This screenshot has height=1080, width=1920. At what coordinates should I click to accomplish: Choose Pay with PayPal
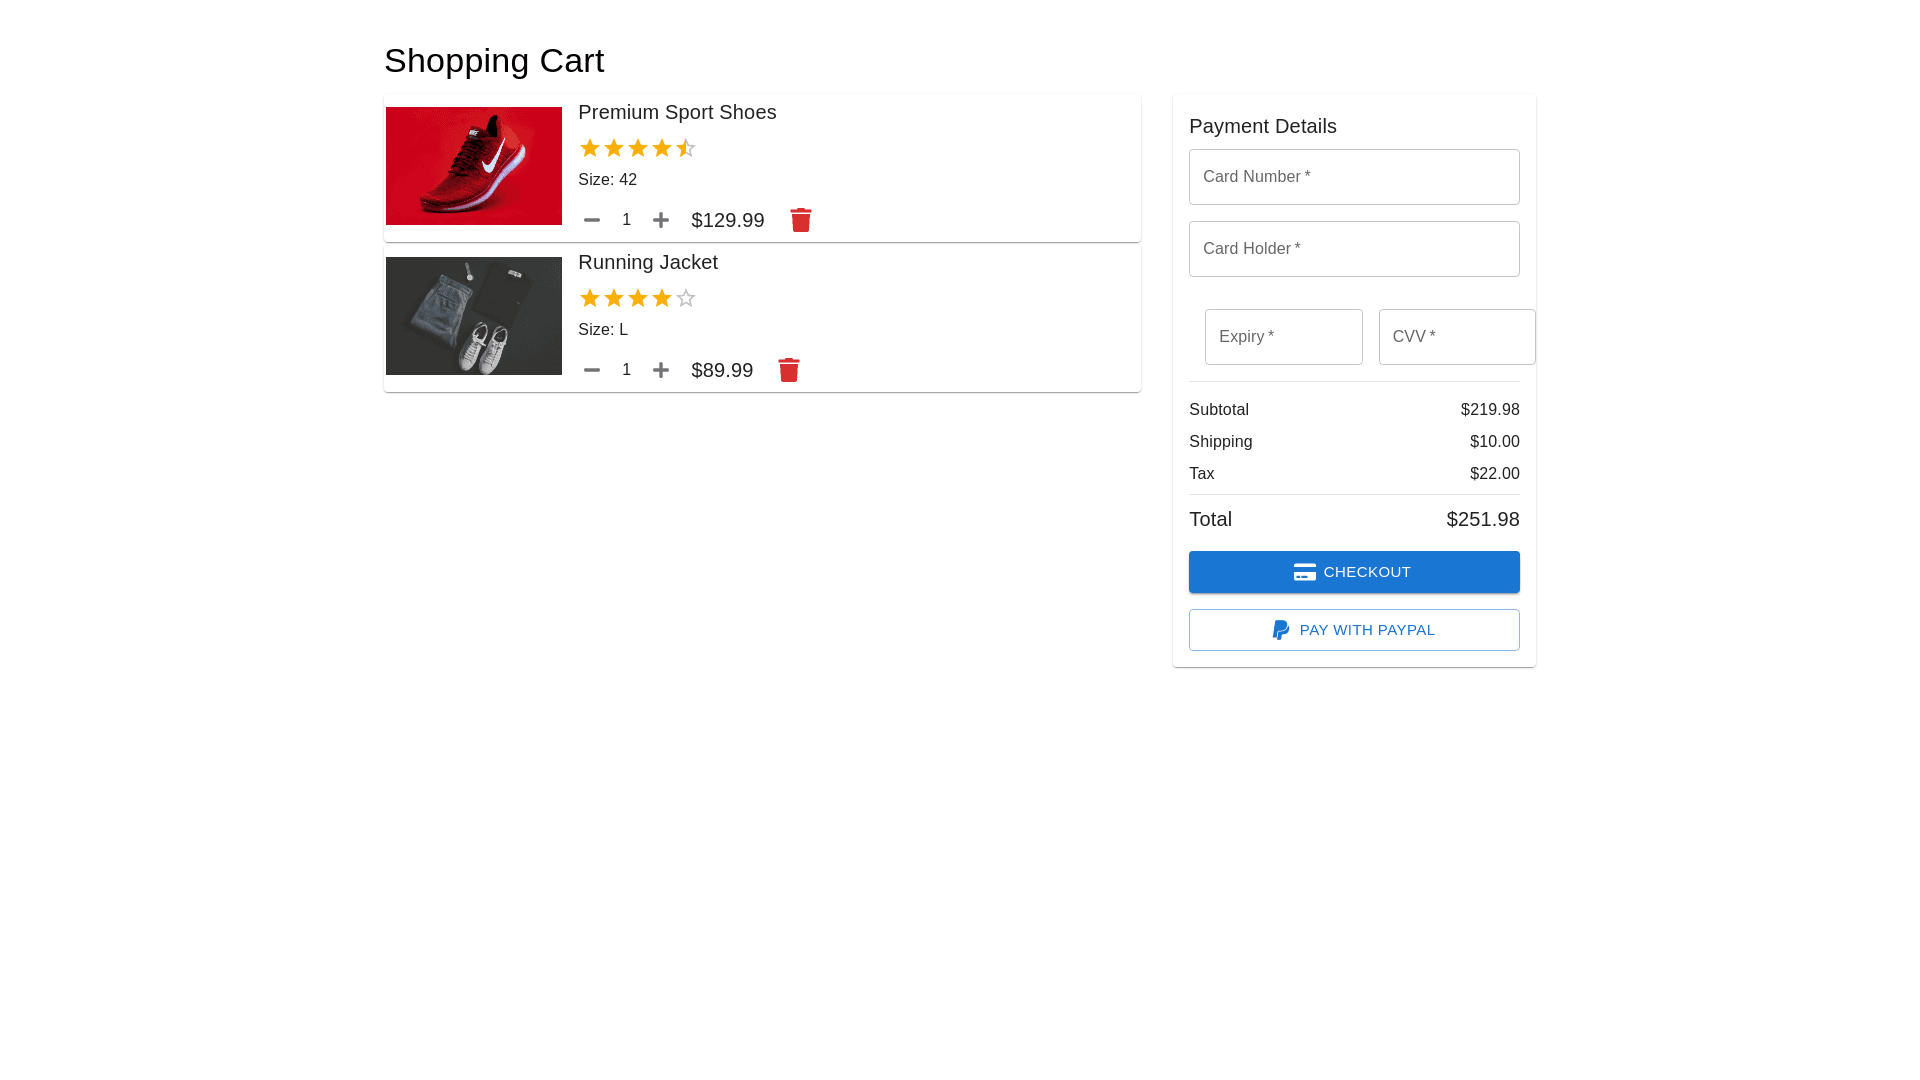[x=1354, y=630]
